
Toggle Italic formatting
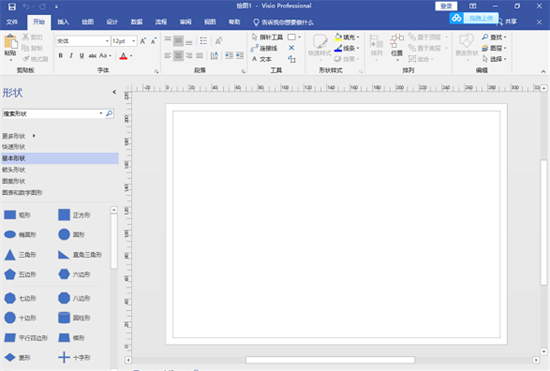coord(71,56)
